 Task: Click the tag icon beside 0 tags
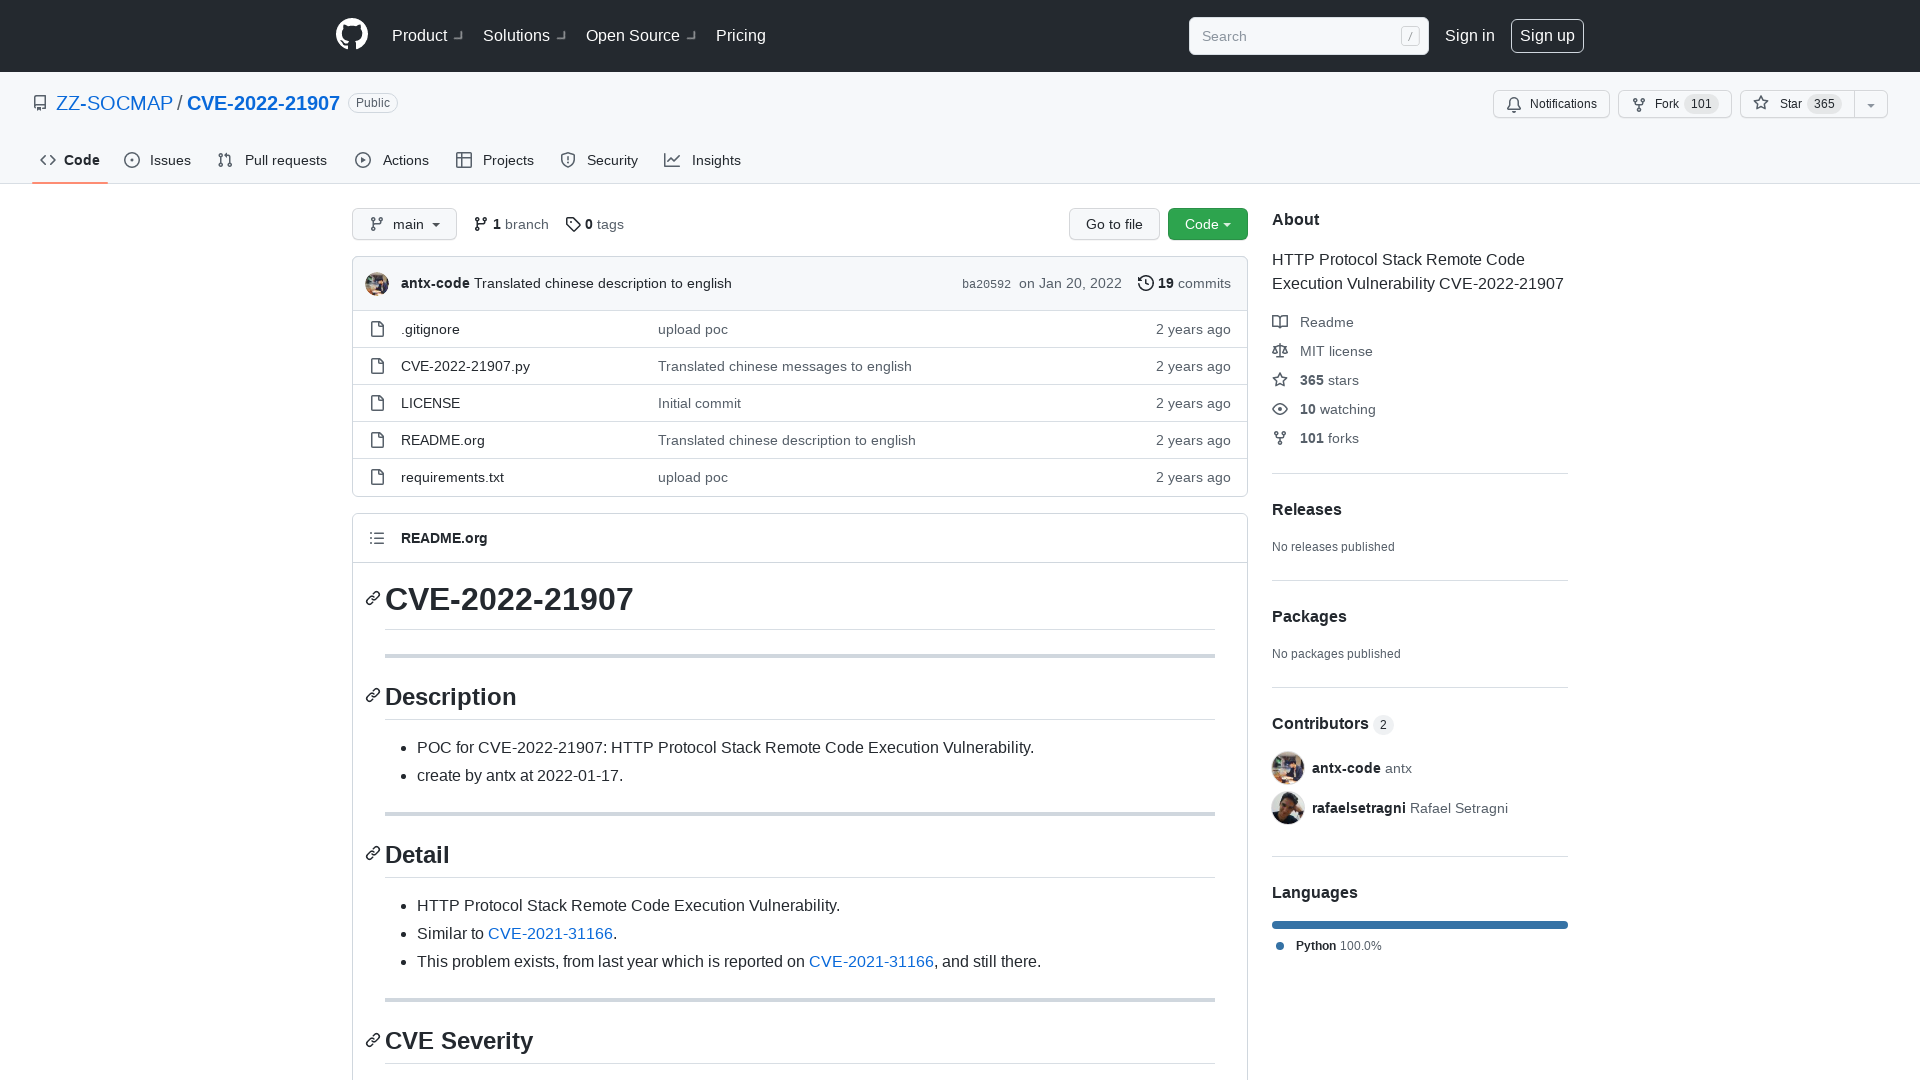573,224
